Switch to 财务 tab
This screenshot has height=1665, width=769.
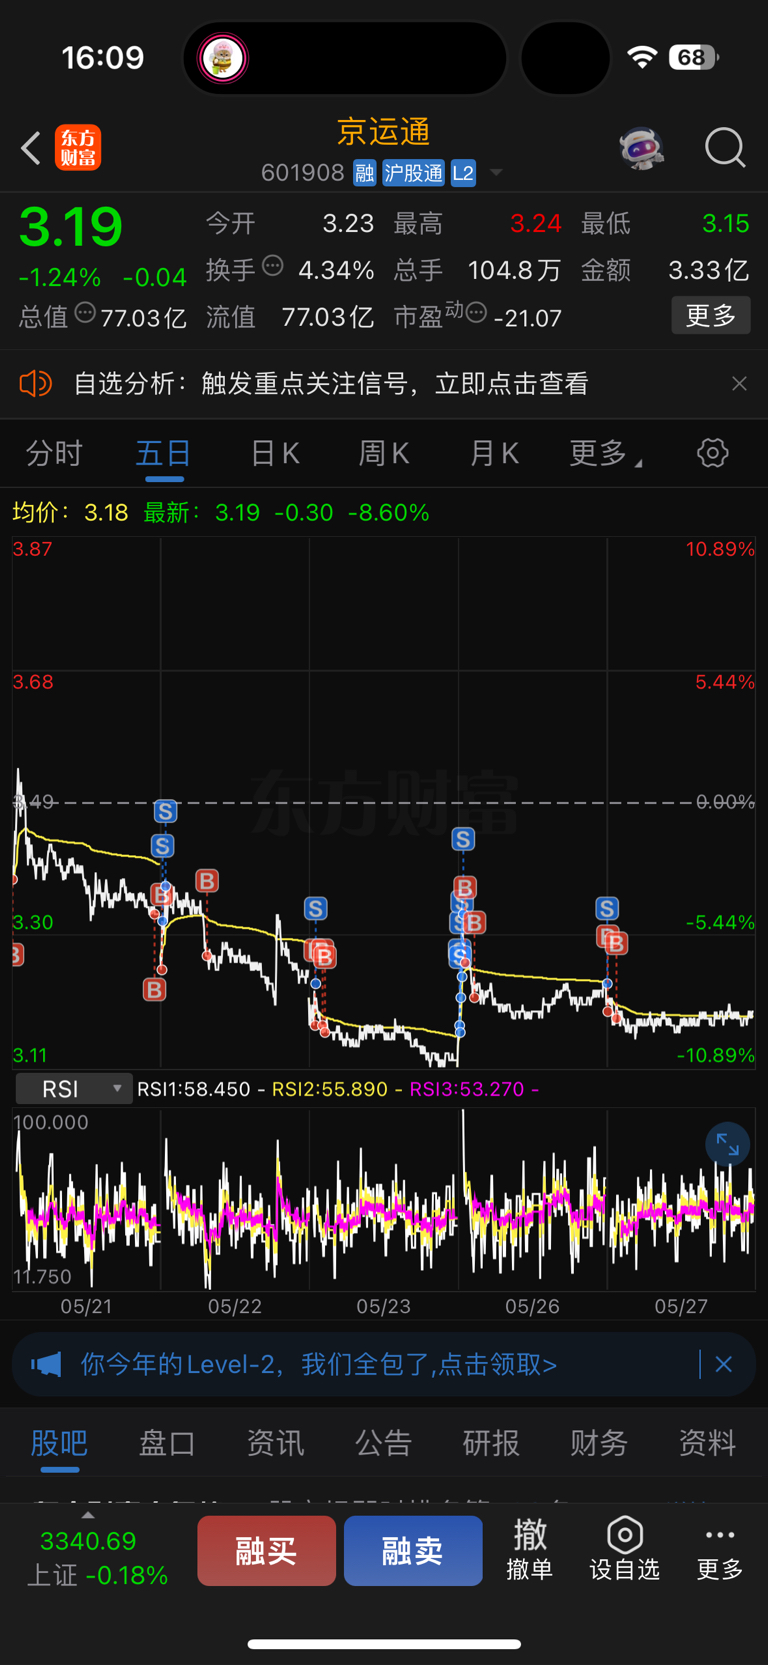pyautogui.click(x=599, y=1443)
